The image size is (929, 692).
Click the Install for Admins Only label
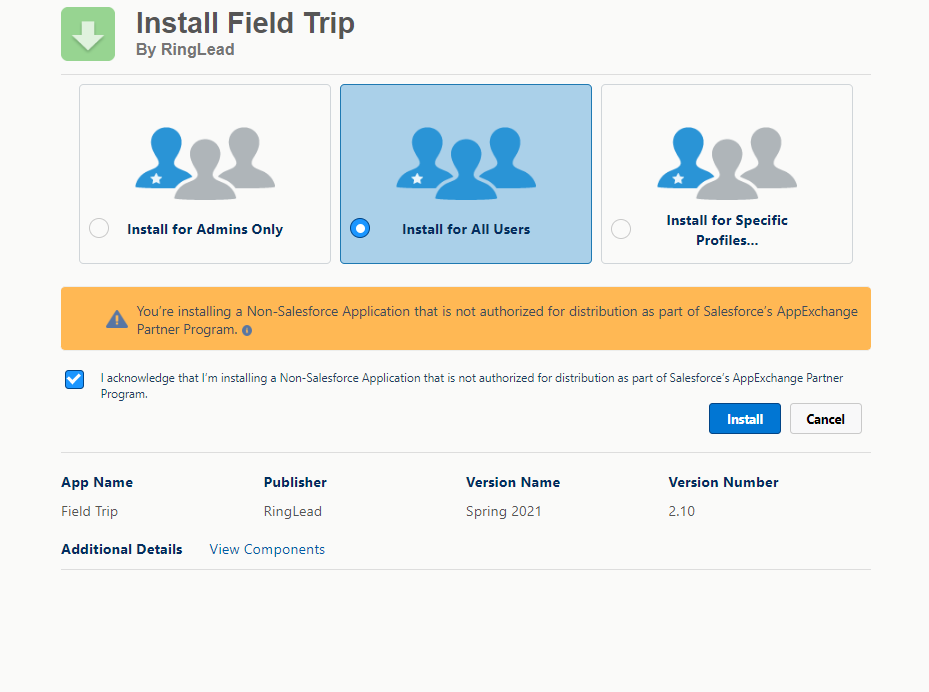point(205,229)
